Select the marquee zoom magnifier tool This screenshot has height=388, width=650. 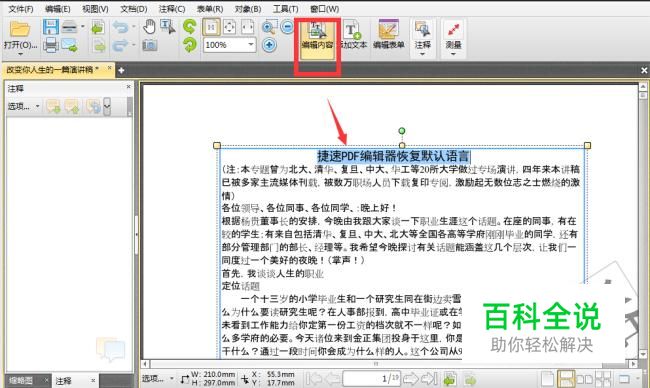click(269, 27)
